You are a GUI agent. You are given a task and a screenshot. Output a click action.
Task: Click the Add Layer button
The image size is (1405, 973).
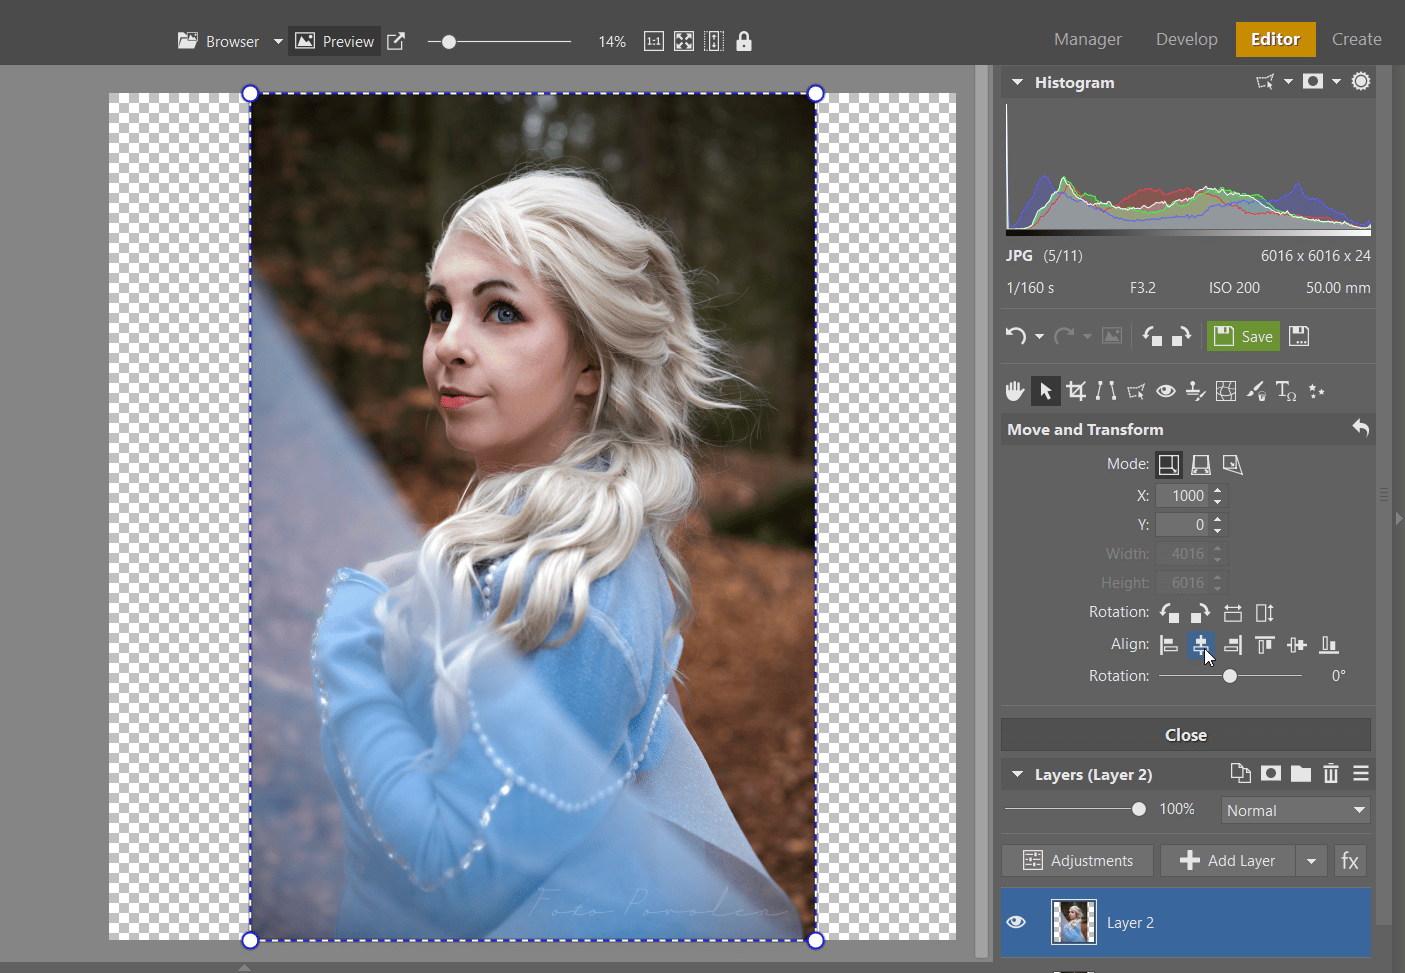1228,860
